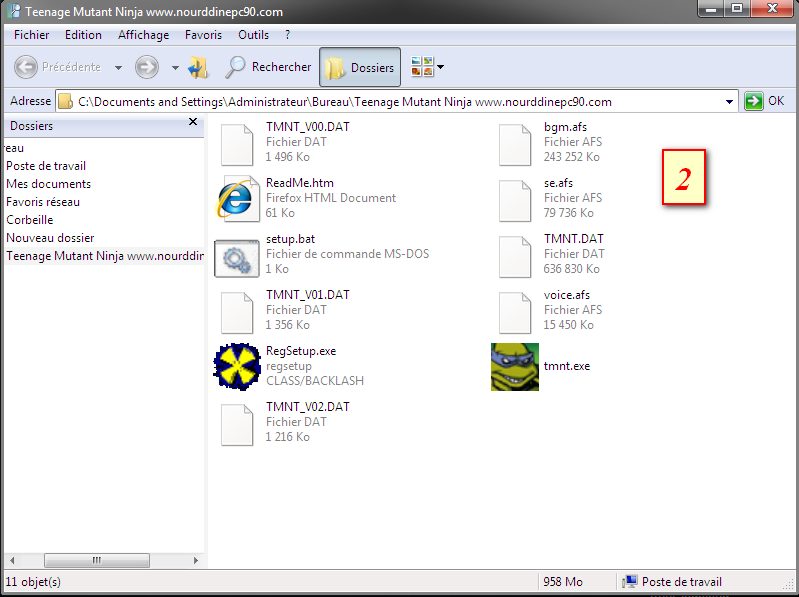Click the tmnt.exe file name
This screenshot has width=799, height=597.
tap(567, 366)
